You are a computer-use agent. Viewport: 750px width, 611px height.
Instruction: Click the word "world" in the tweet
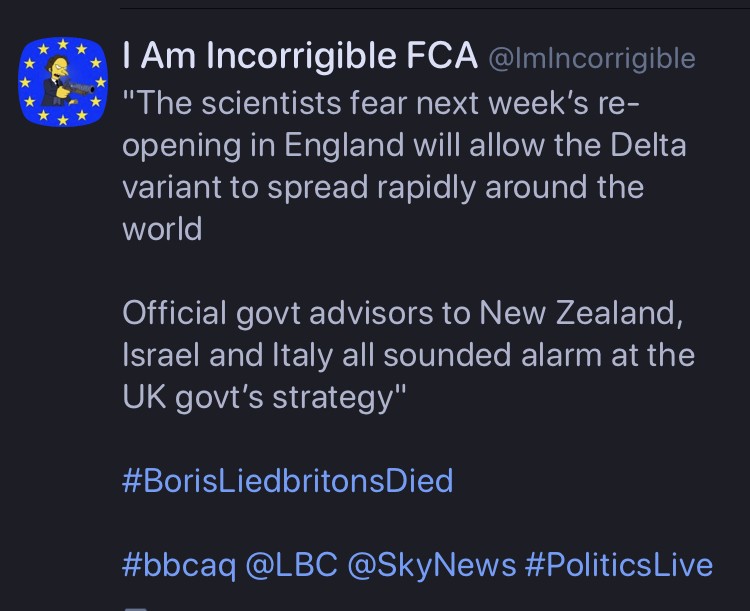tap(162, 228)
